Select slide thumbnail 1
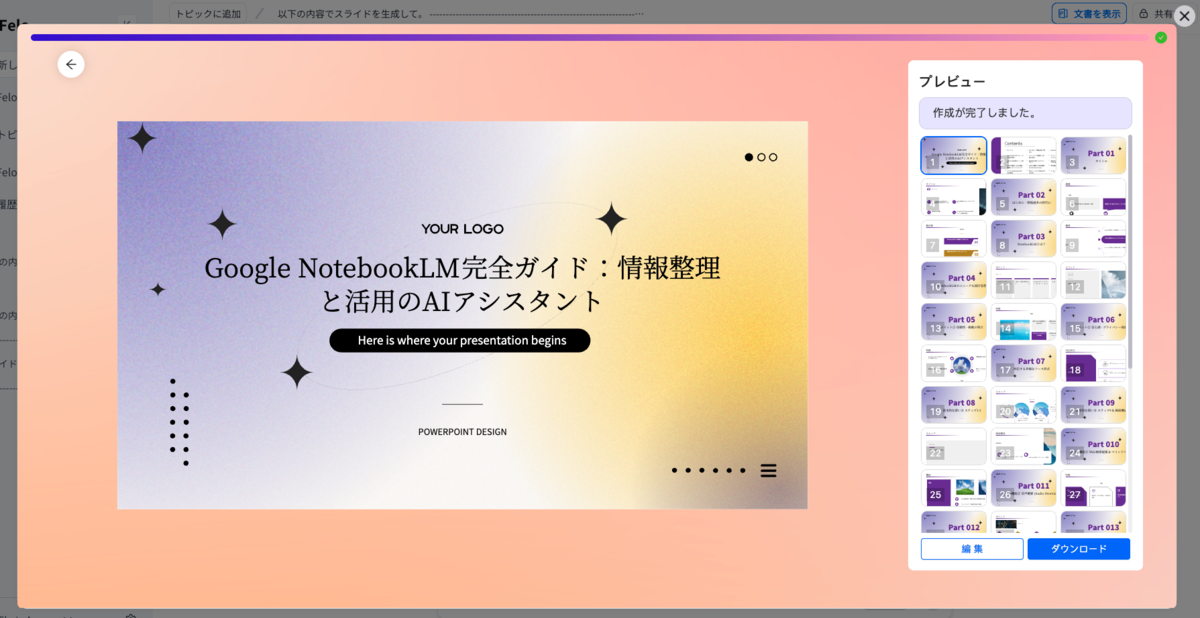Viewport: 1200px width, 618px height. click(x=954, y=155)
